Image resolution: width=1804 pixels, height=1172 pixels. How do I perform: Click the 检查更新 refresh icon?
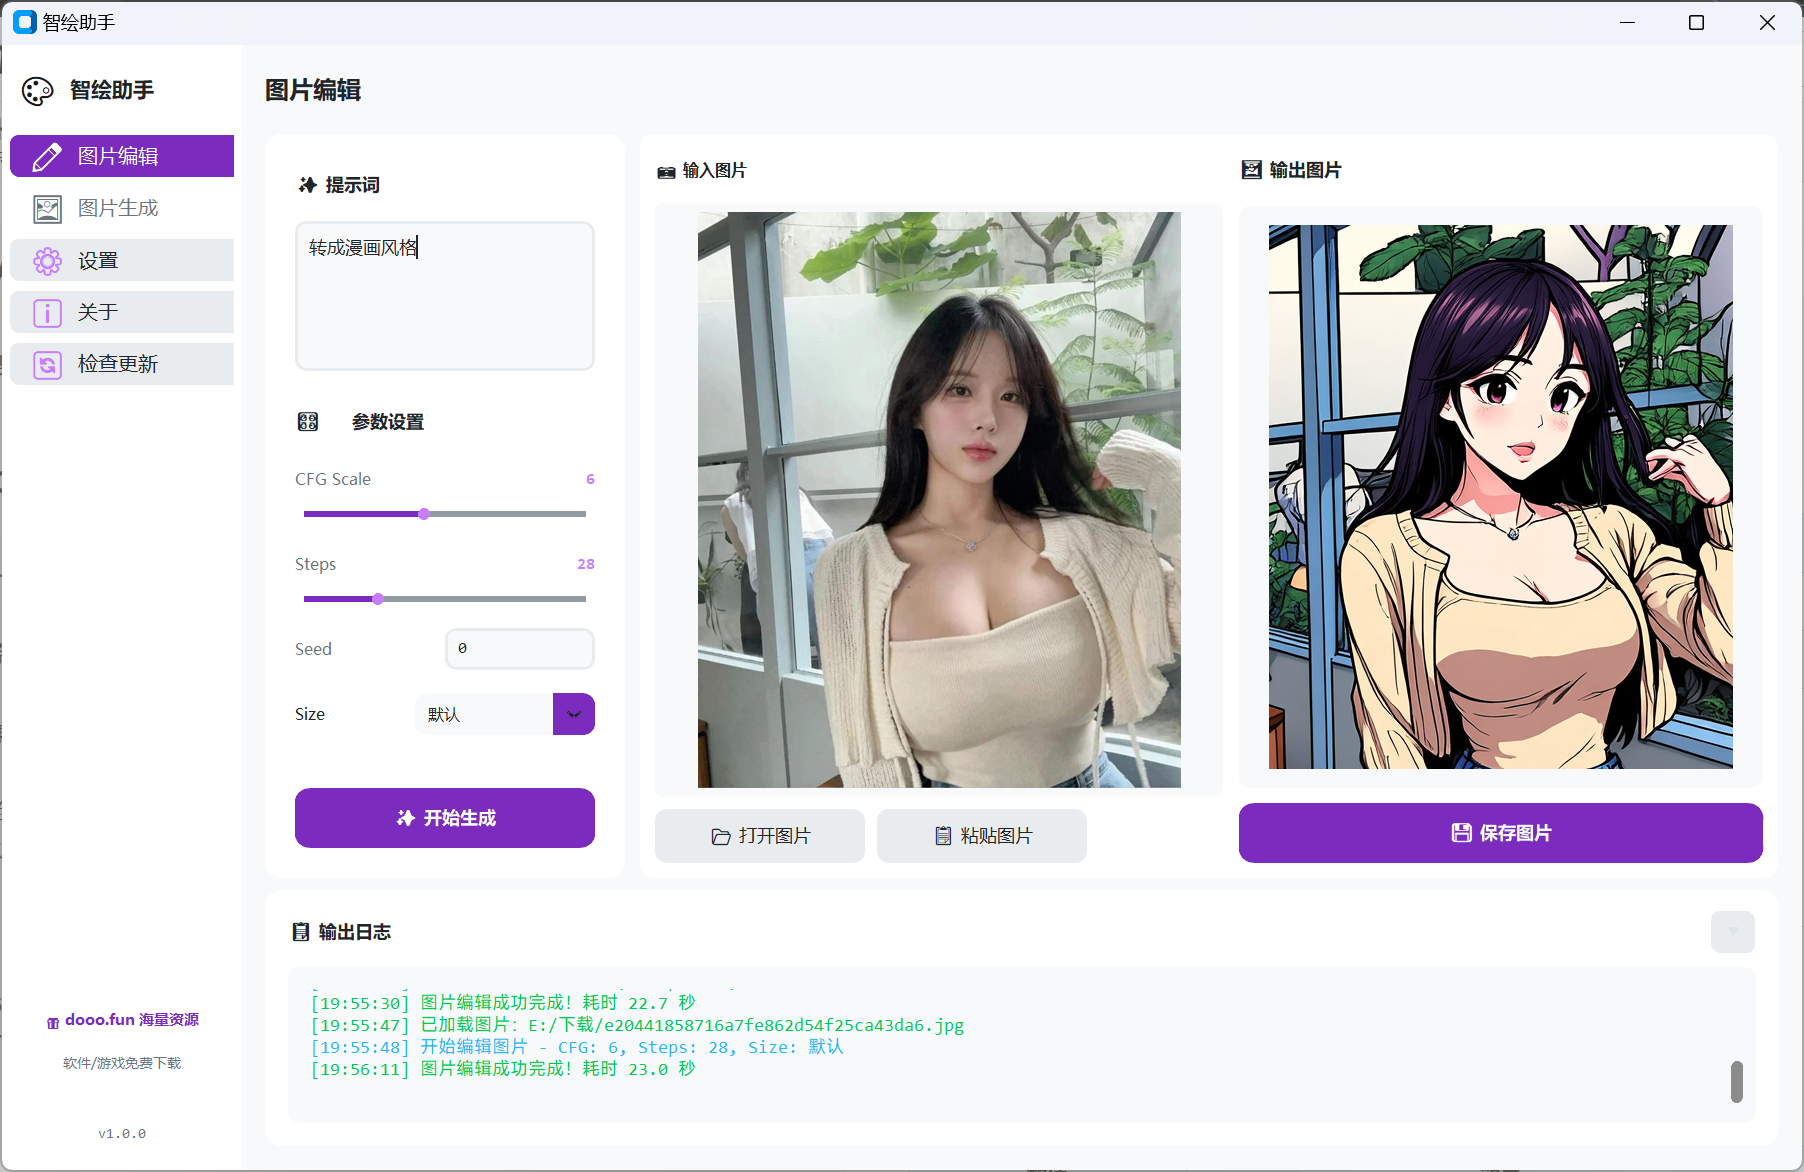pos(46,364)
